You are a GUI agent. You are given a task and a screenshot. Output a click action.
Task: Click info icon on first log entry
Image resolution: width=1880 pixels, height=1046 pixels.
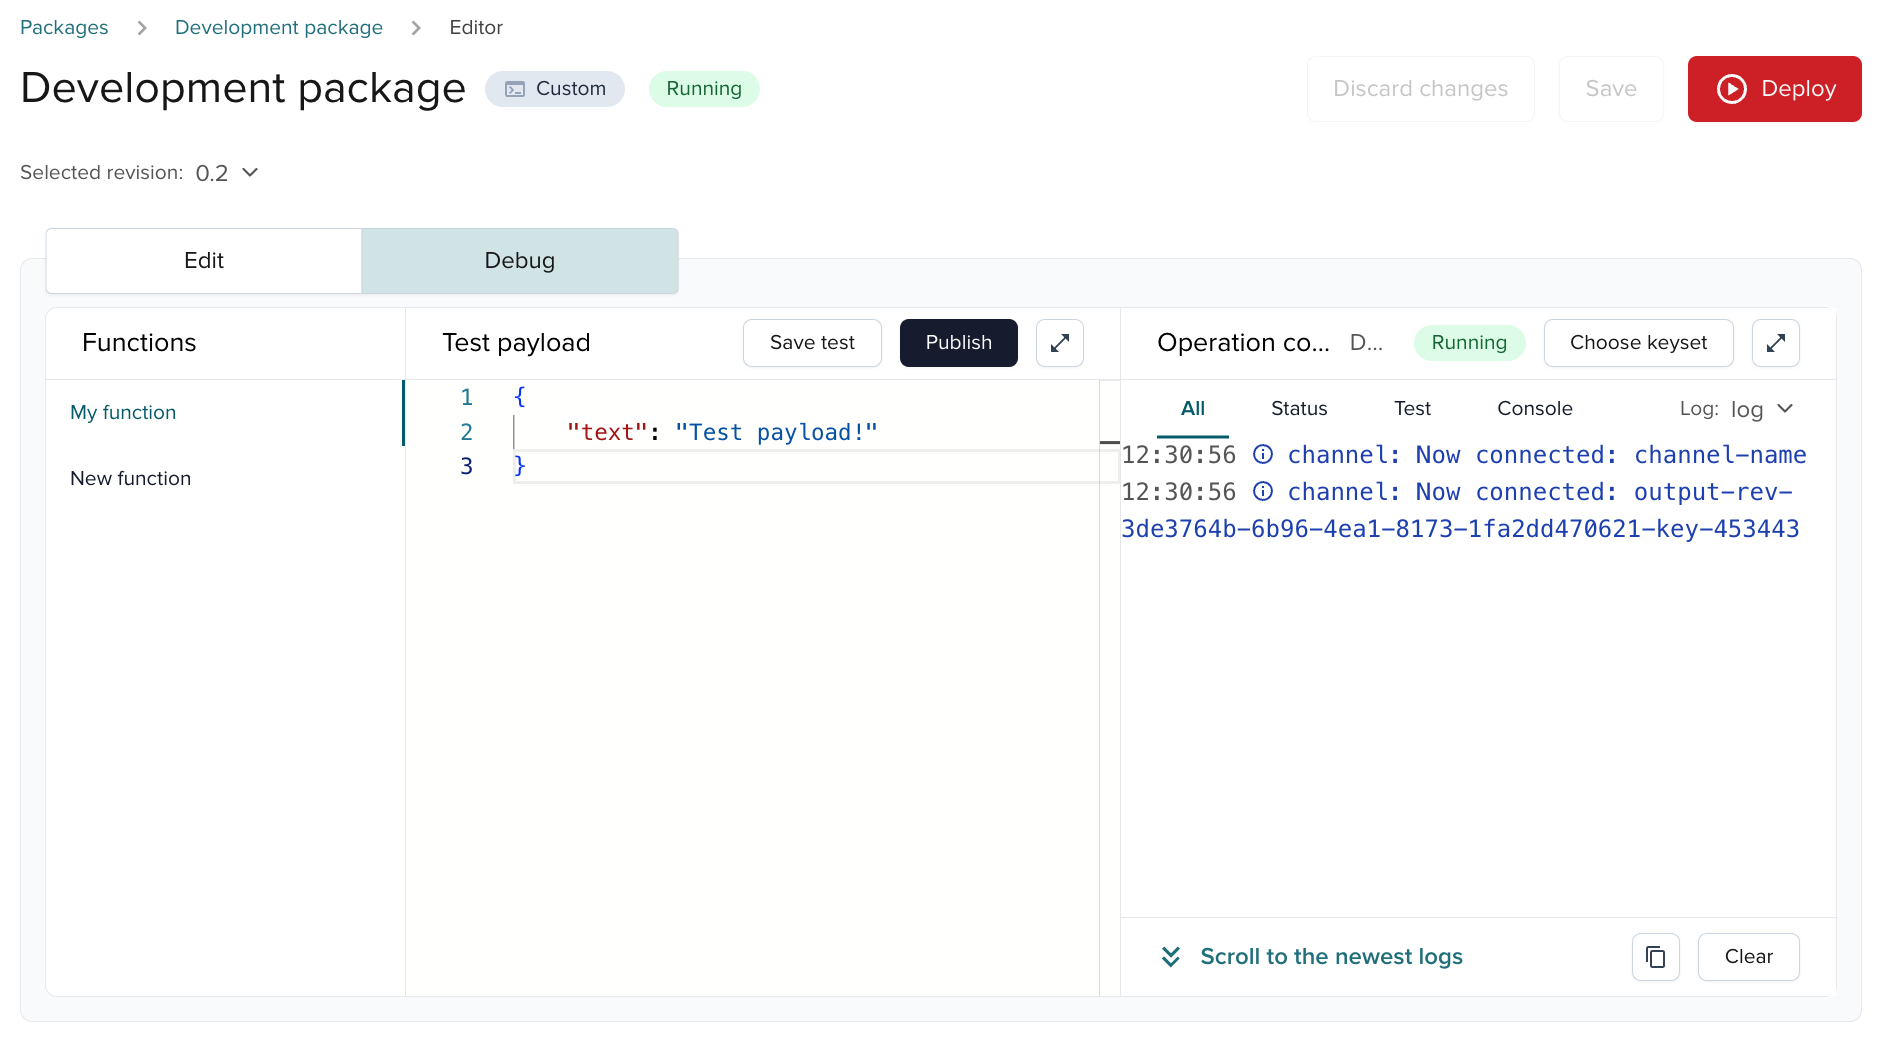coord(1263,455)
